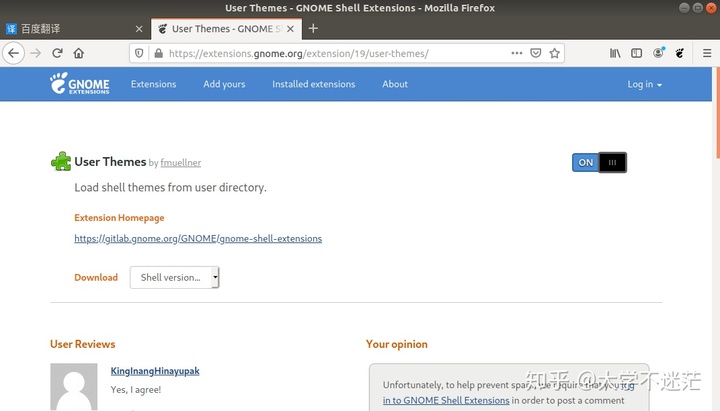The image size is (720, 411).
Task: Click the Extension Homepage label
Action: coord(119,218)
